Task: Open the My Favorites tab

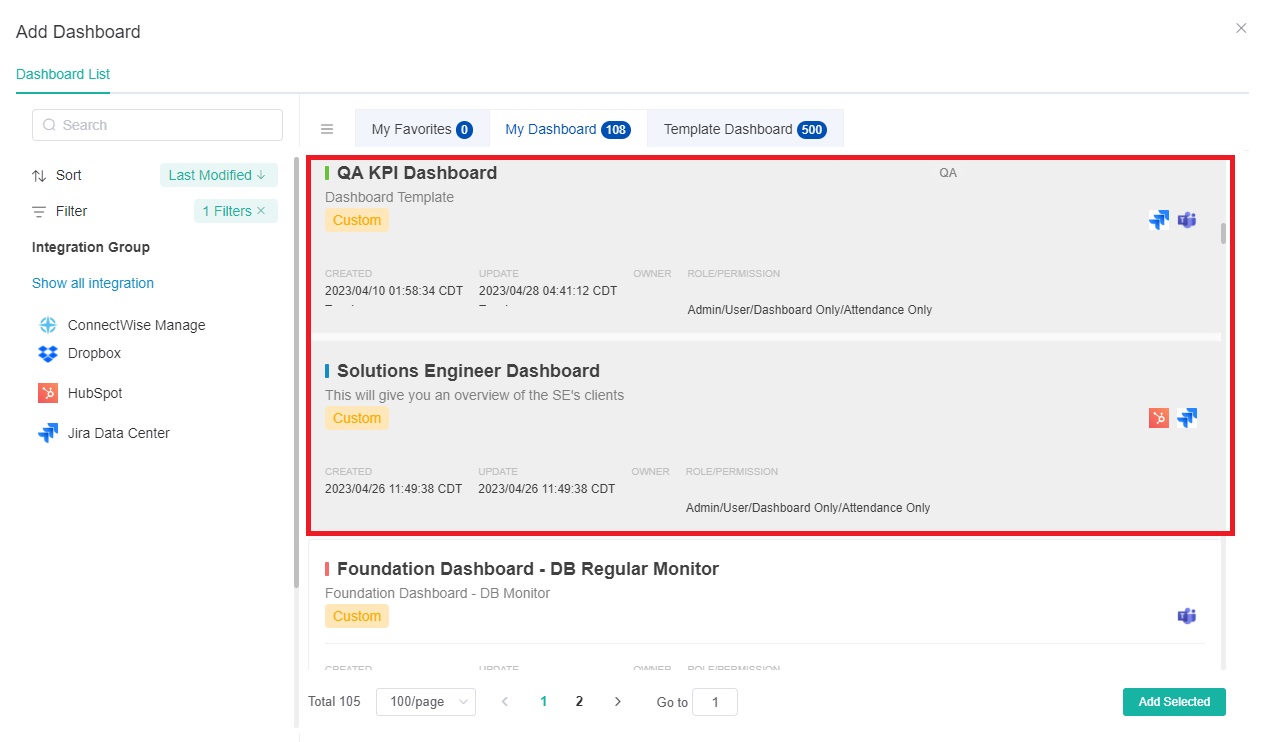Action: coord(421,128)
